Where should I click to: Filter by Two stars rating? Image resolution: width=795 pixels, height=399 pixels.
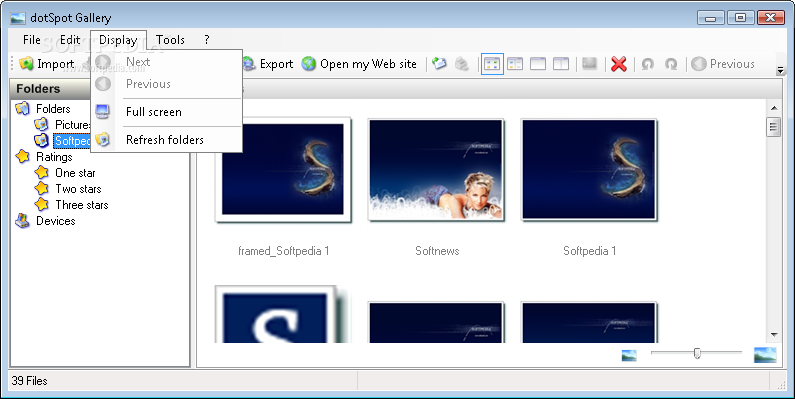(x=78, y=189)
